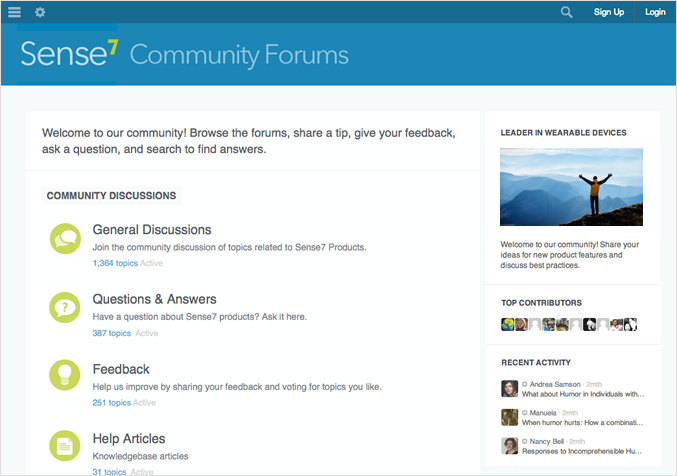Screen dimensions: 677x476
Task: Click the search magnifier icon
Action: pyautogui.click(x=566, y=12)
